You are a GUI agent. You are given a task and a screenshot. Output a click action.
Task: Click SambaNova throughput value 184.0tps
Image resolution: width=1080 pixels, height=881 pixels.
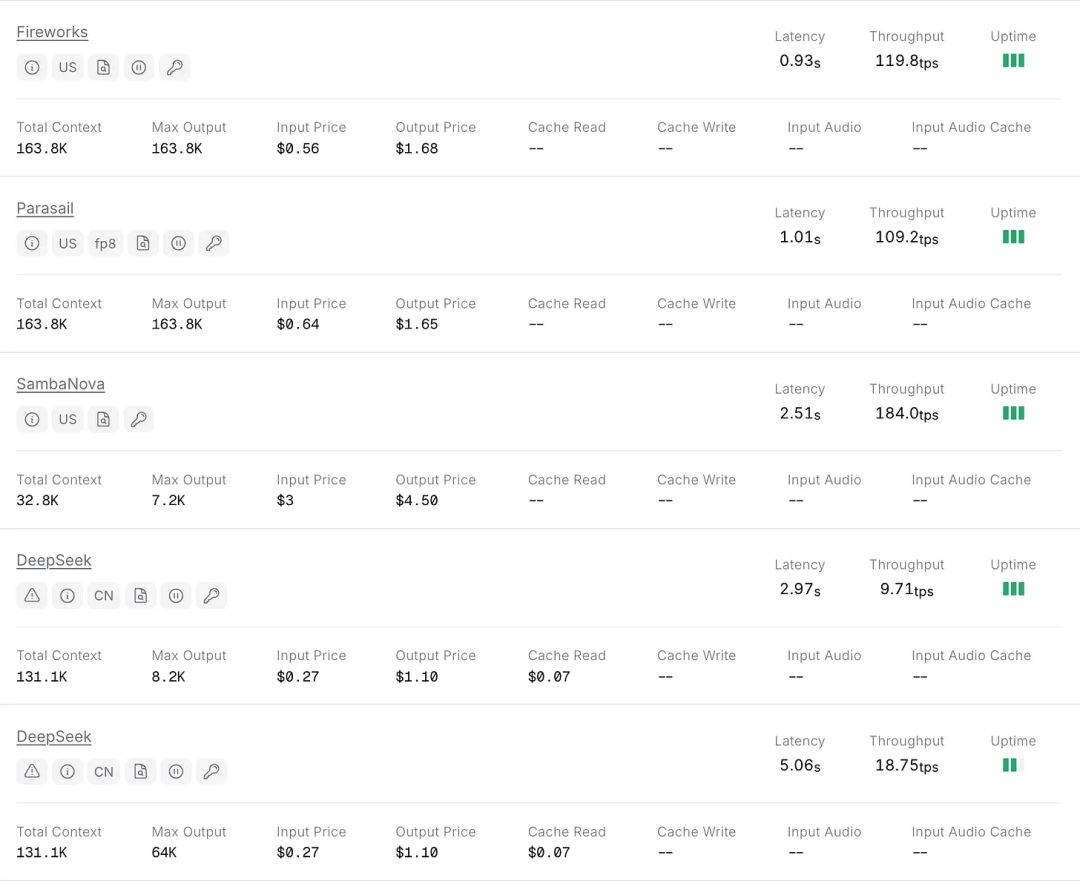point(906,413)
